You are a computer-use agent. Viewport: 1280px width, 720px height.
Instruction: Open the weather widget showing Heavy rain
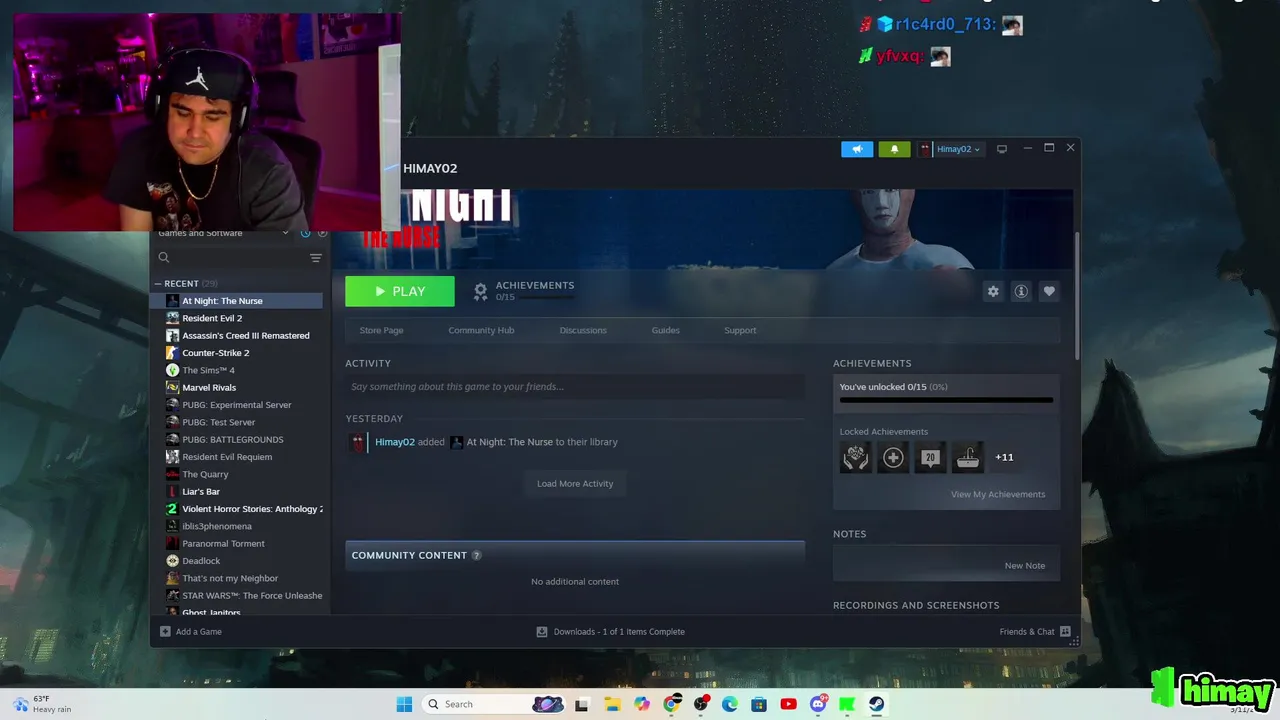(x=42, y=704)
